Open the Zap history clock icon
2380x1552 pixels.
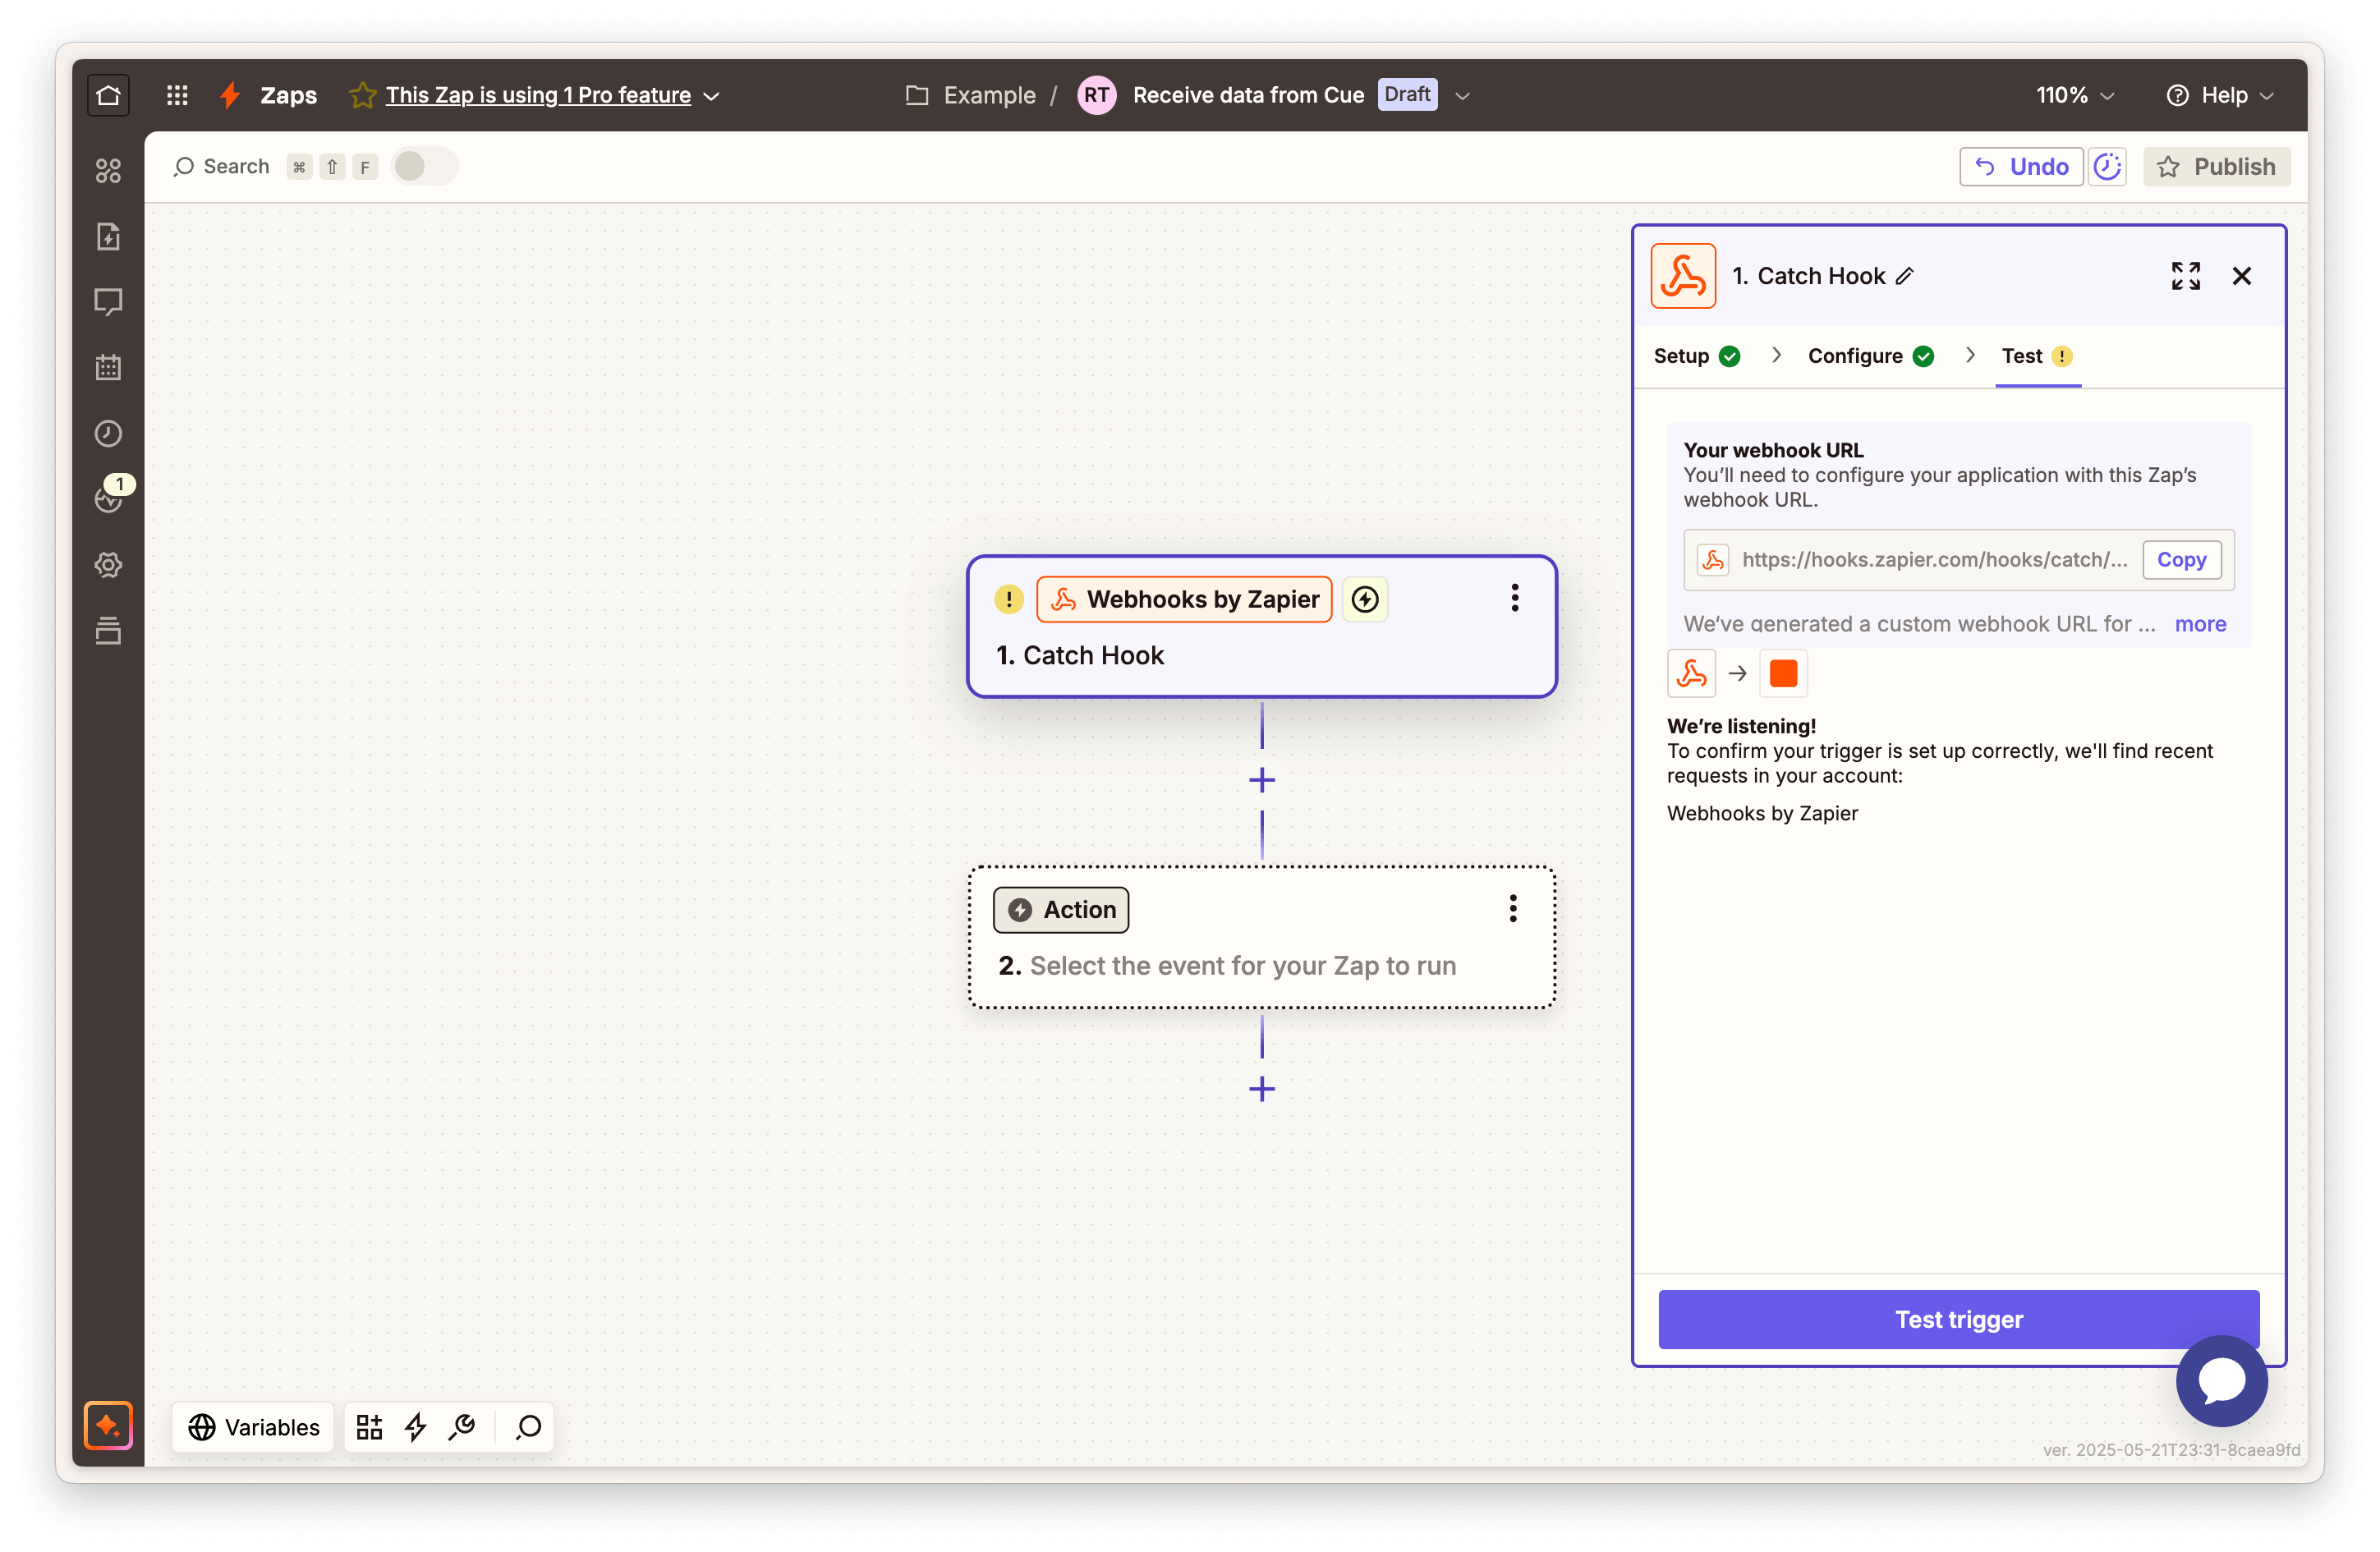108,433
